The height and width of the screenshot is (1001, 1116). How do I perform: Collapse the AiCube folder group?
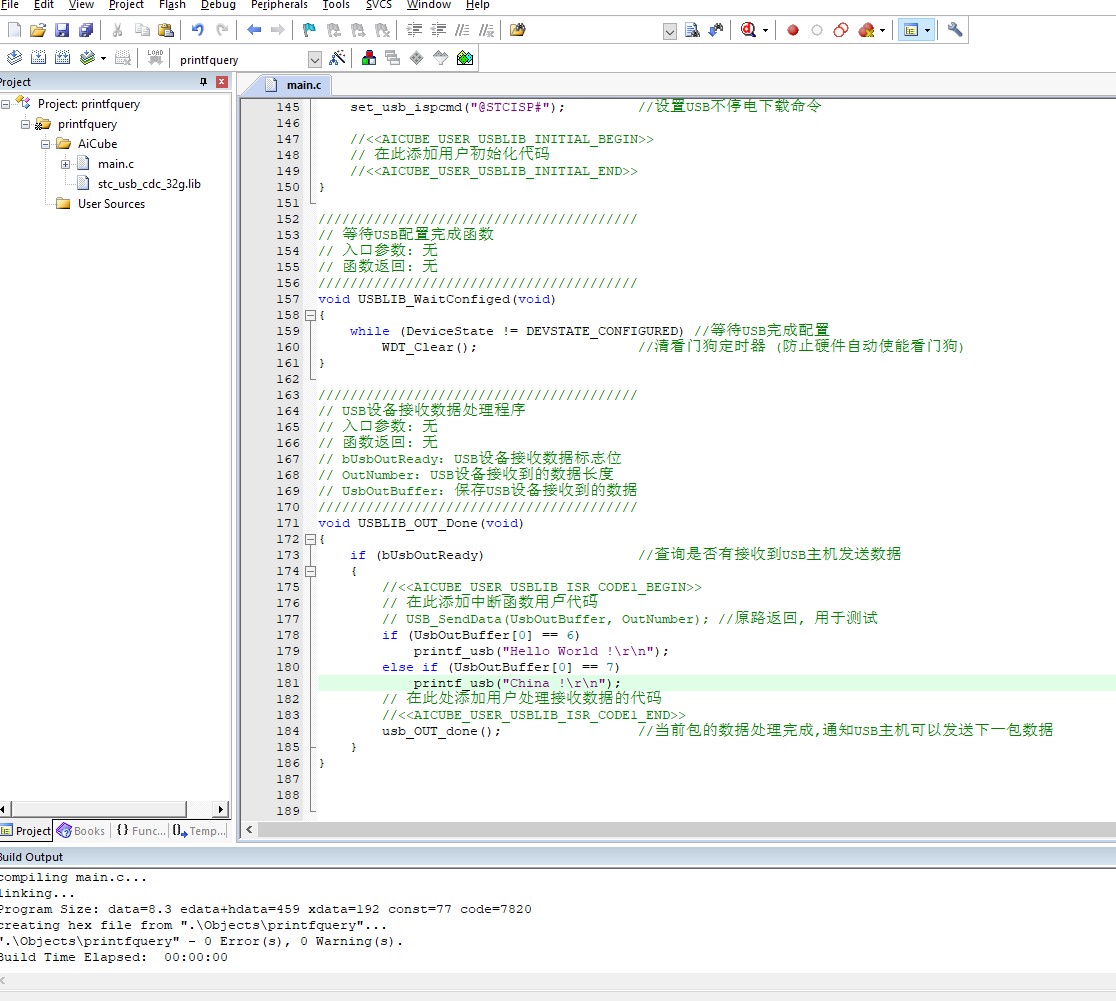46,144
